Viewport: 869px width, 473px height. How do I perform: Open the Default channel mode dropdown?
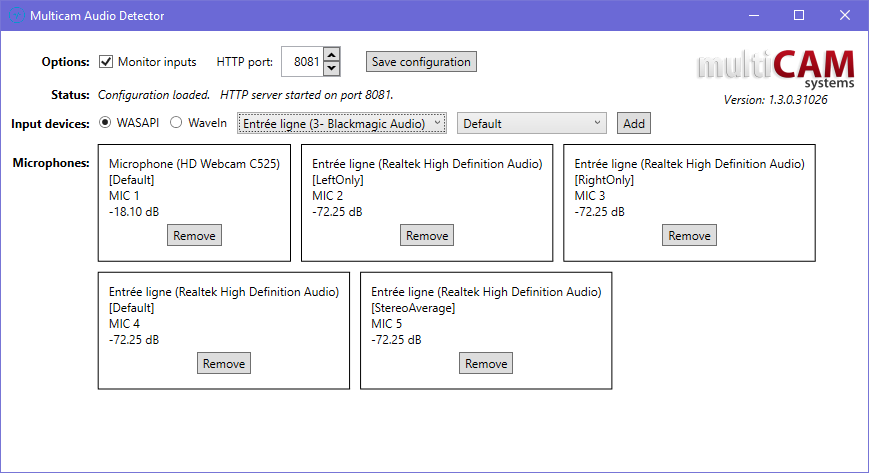531,123
